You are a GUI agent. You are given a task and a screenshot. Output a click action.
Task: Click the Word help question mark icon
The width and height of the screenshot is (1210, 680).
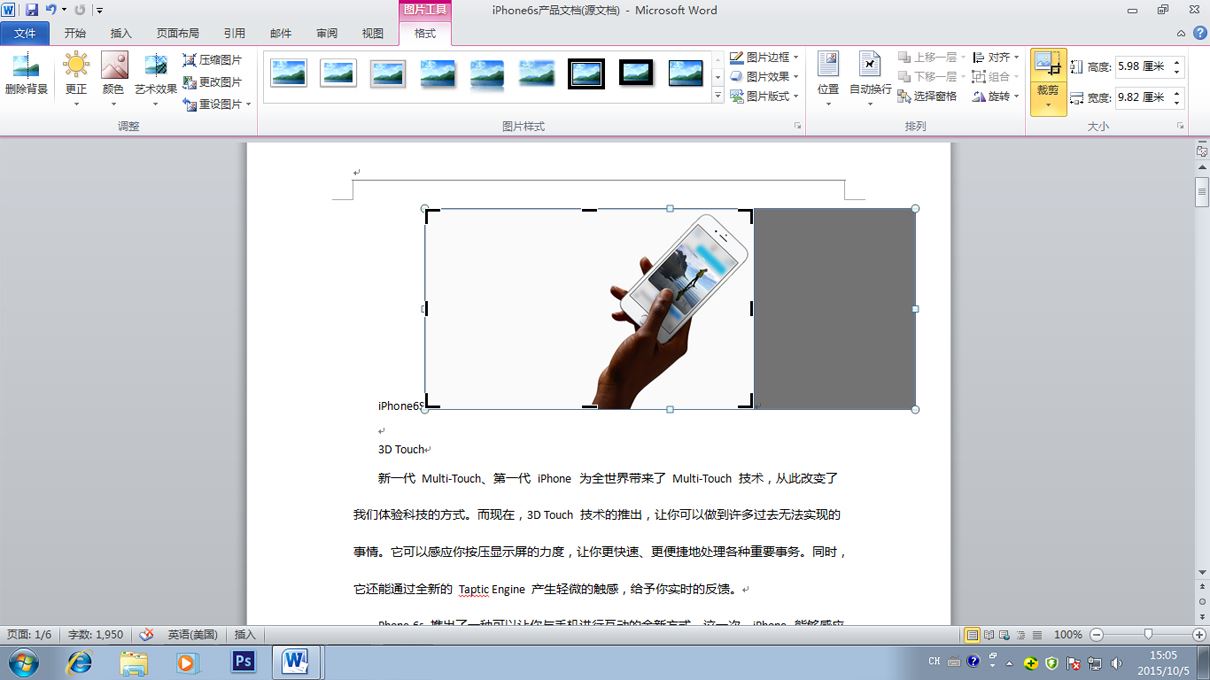[1198, 33]
